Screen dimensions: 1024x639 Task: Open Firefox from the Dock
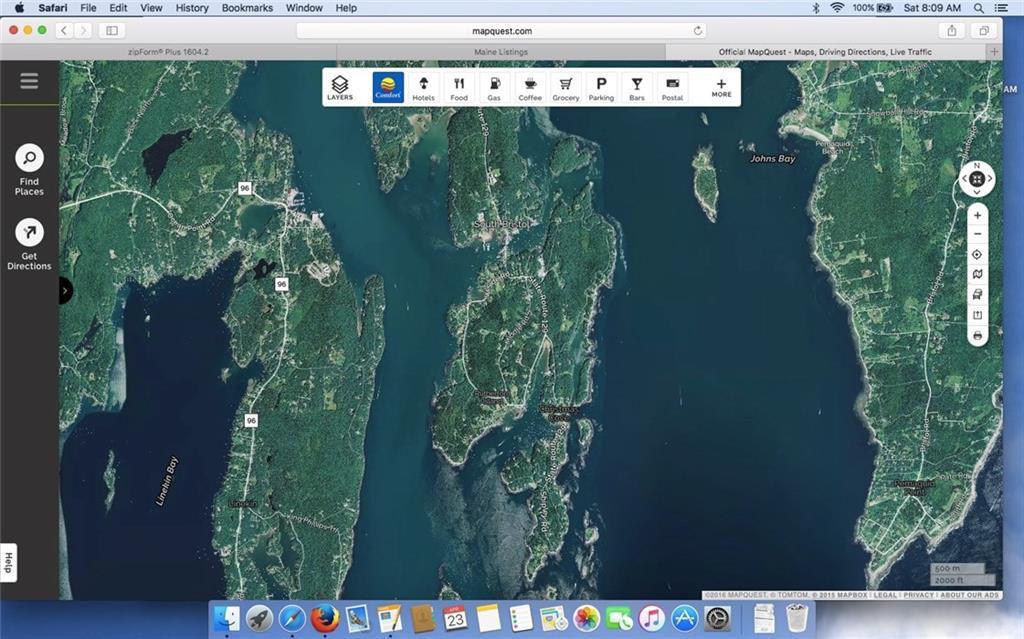tap(325, 618)
